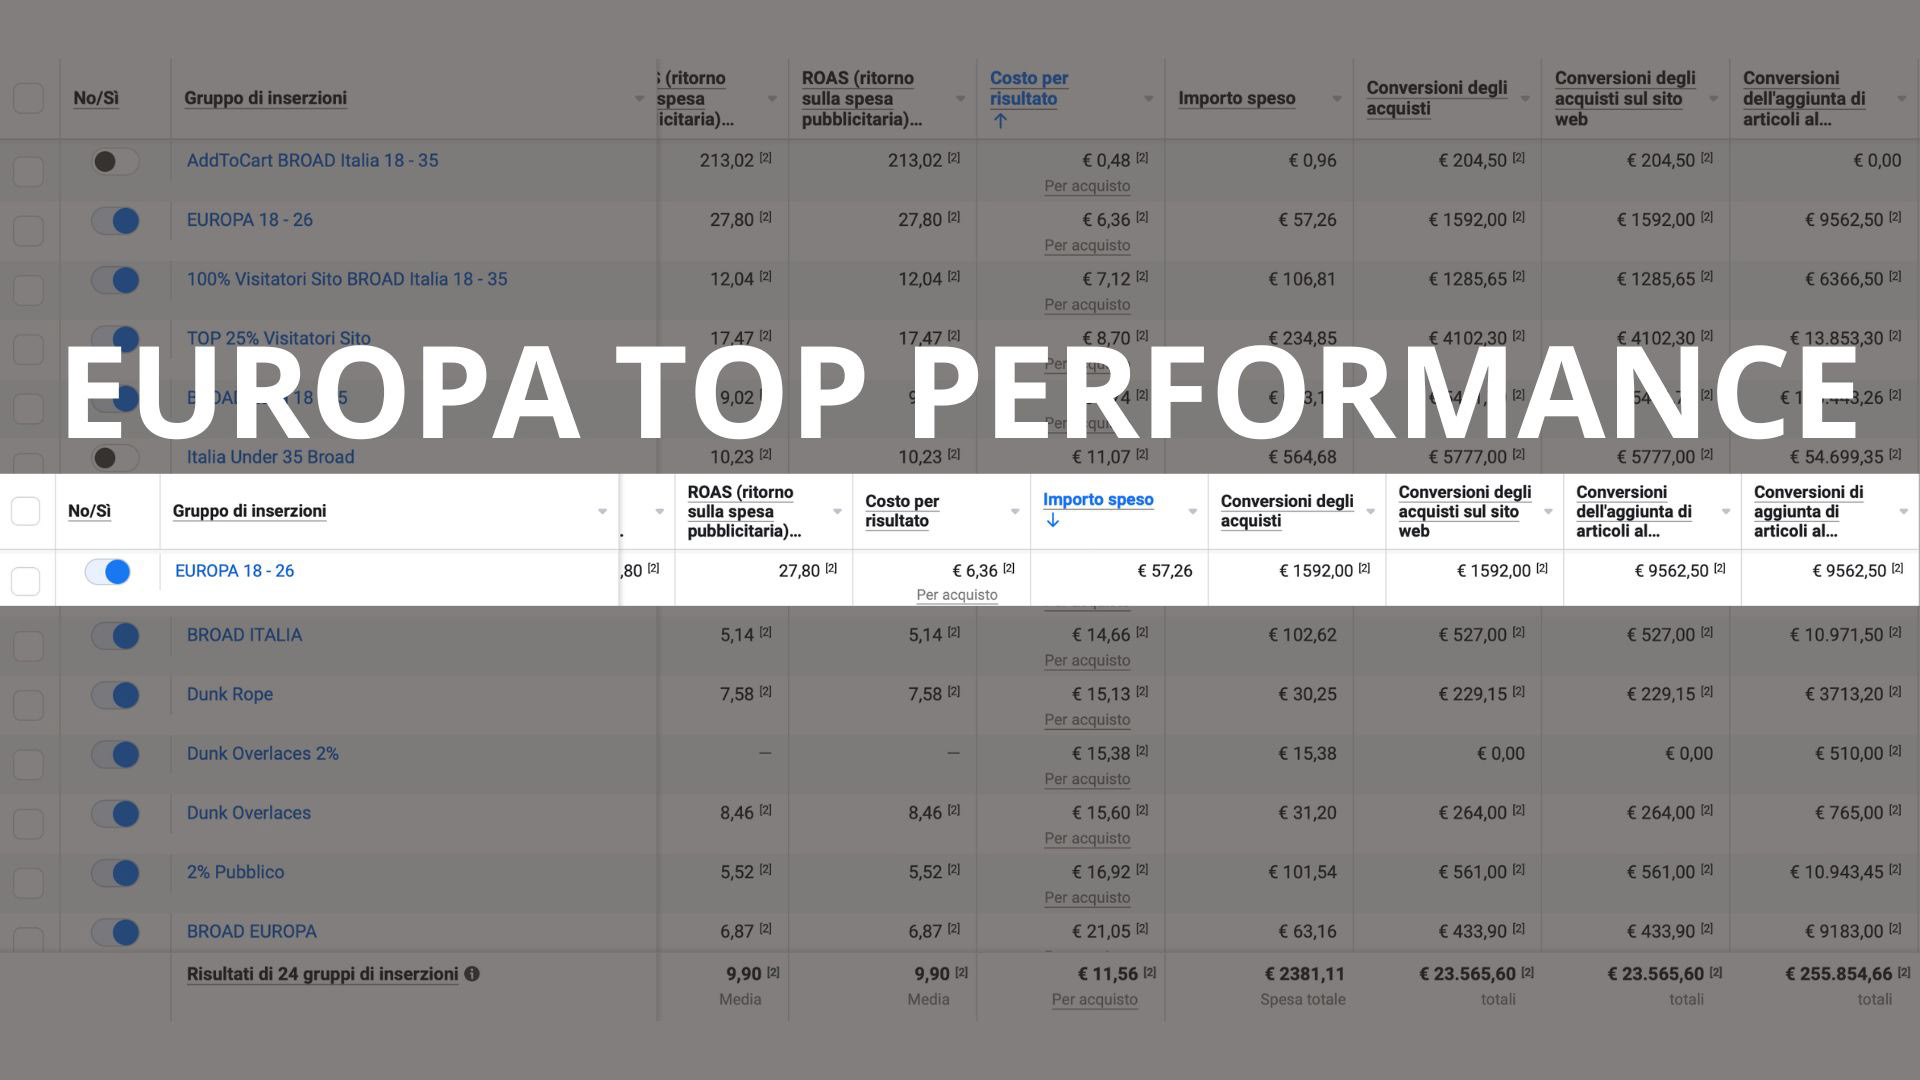Click total add-to-cart value € 255.854,66
Viewport: 1920px width, 1080px height.
1839,974
